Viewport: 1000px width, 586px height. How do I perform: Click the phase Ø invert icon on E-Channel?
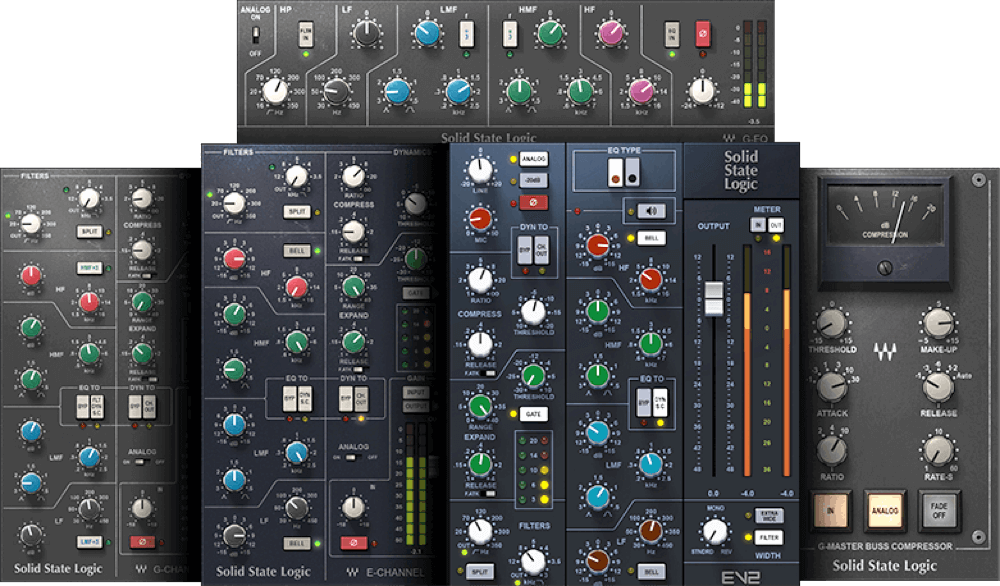[x=353, y=542]
